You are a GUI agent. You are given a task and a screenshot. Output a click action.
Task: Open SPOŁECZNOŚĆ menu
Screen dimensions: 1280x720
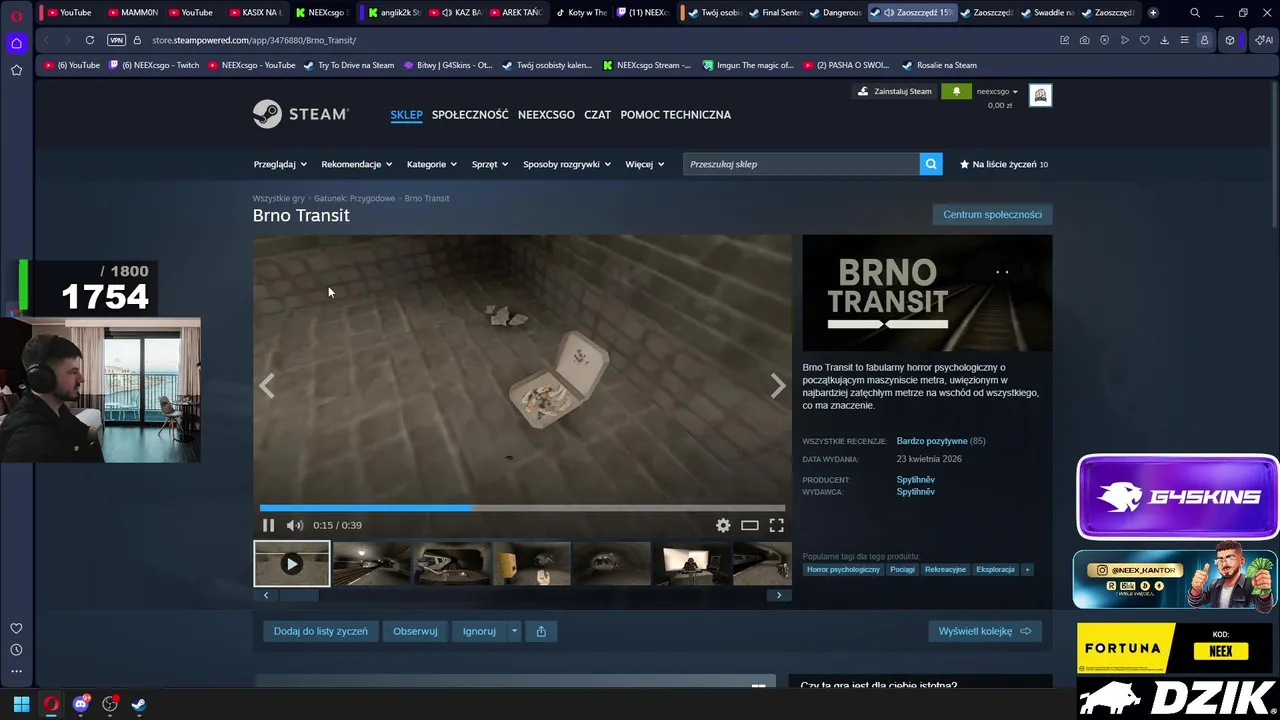point(470,114)
